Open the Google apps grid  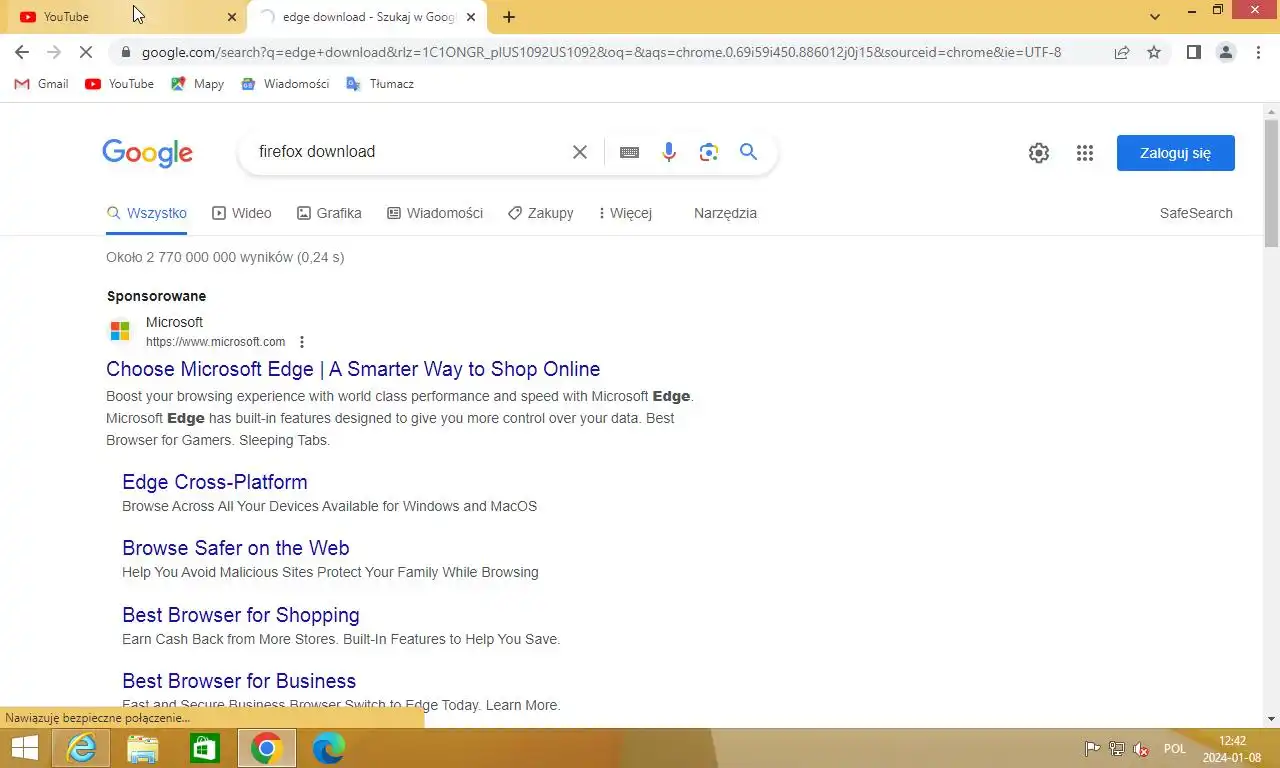[x=1085, y=153]
